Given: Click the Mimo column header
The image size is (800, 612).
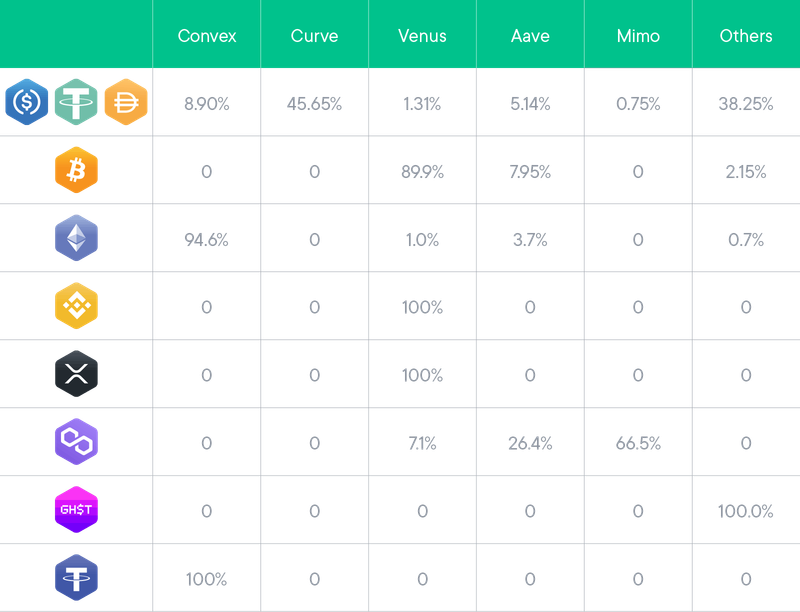Looking at the screenshot, I should 638,36.
